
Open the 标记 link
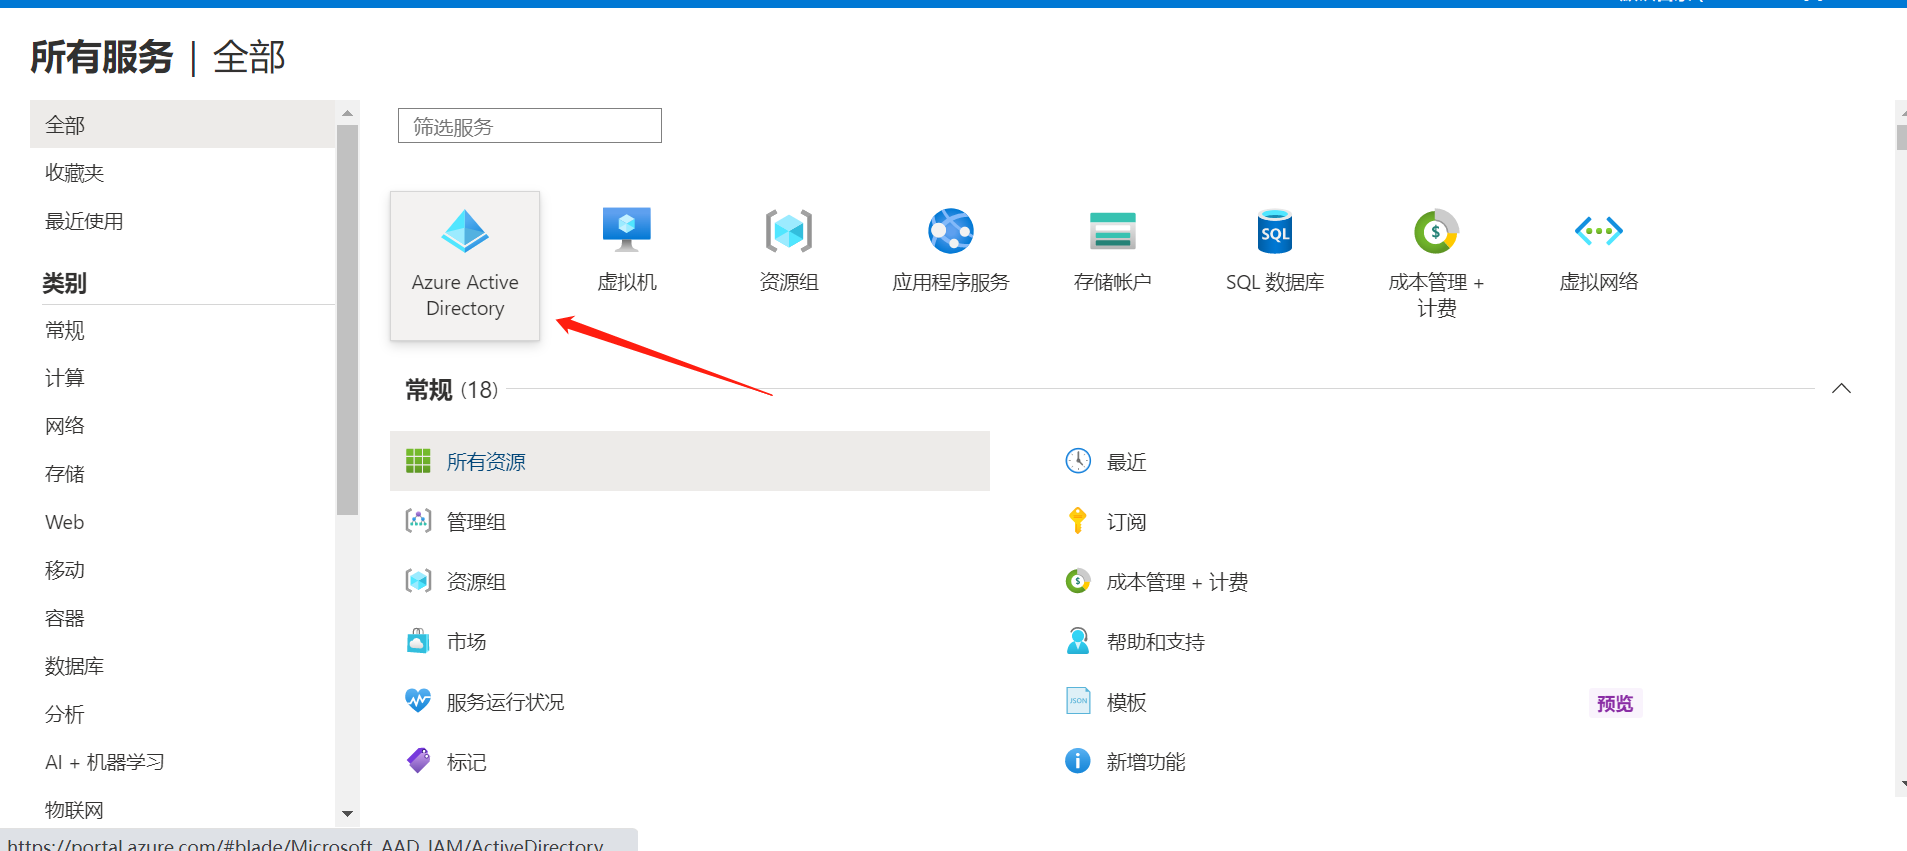(466, 762)
